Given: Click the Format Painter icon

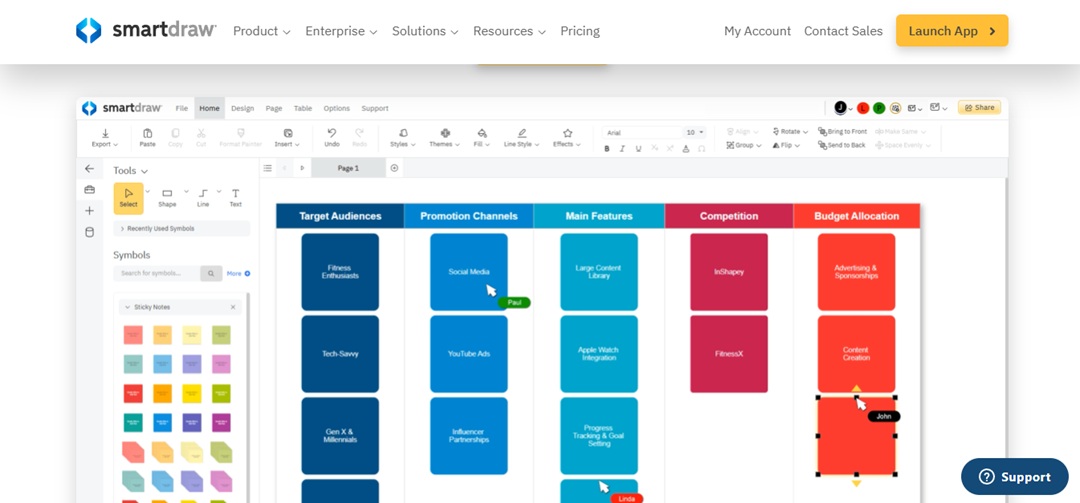Looking at the screenshot, I should tap(240, 134).
